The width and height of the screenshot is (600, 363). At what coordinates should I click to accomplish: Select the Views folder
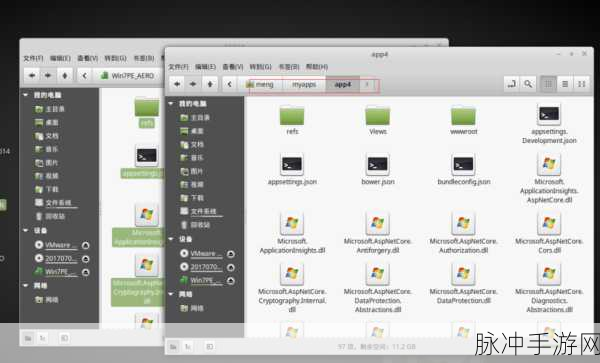tap(378, 121)
